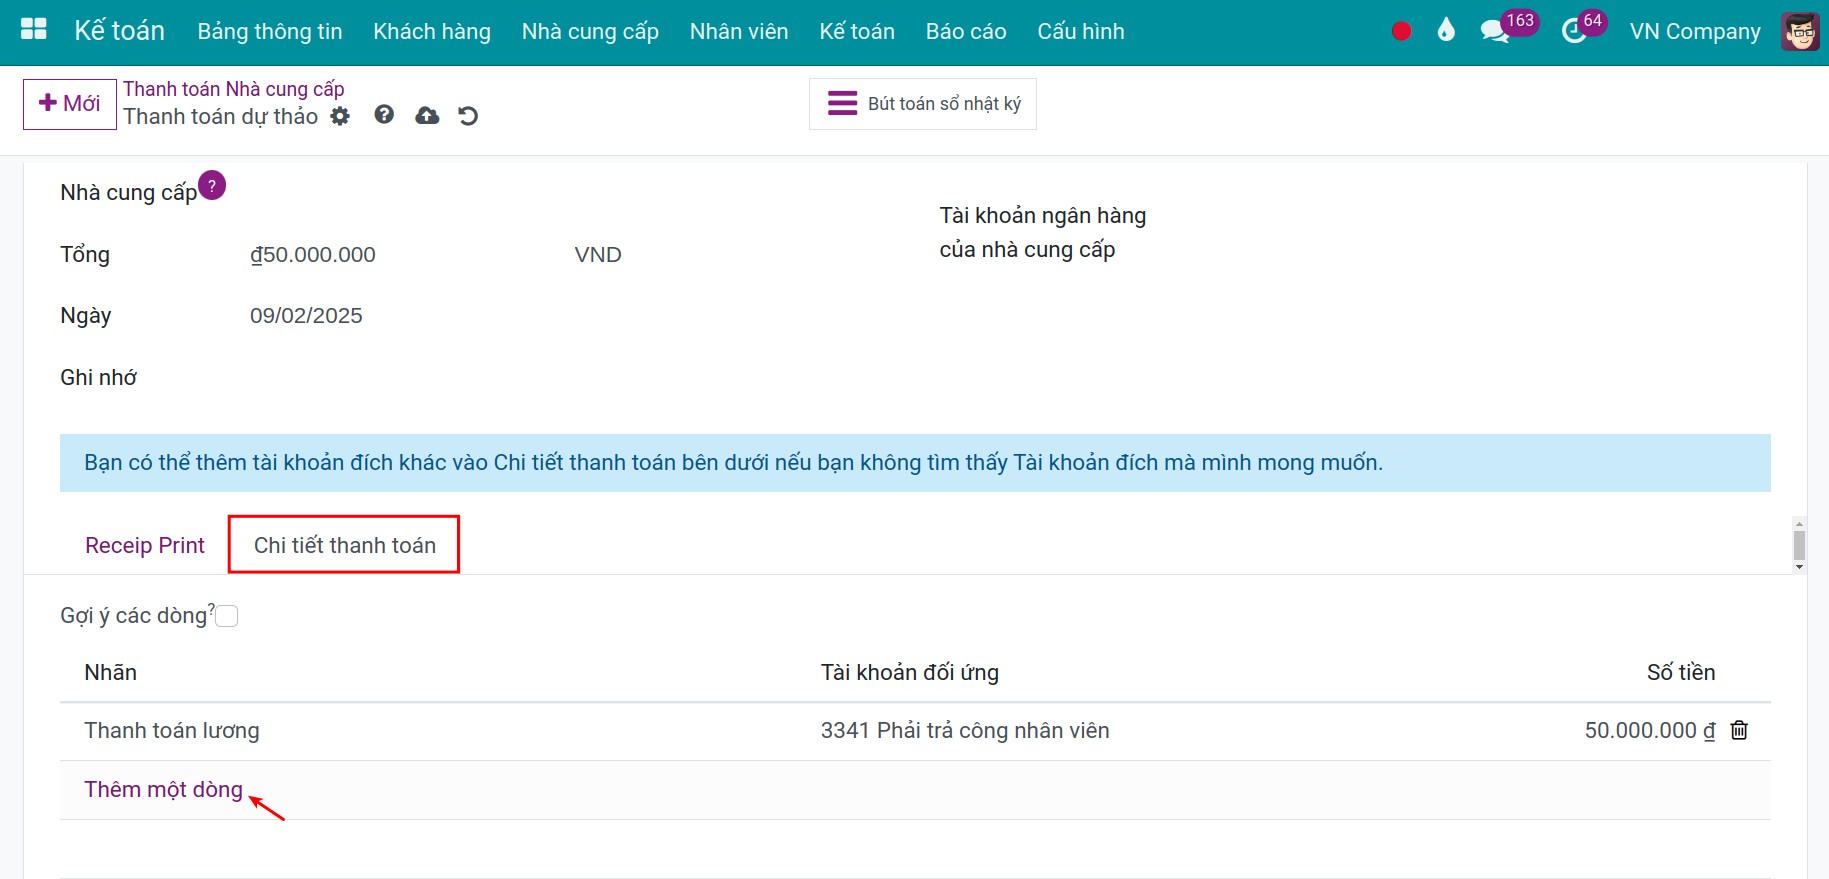Click the help question mark icon in breadcrumb

pos(384,115)
